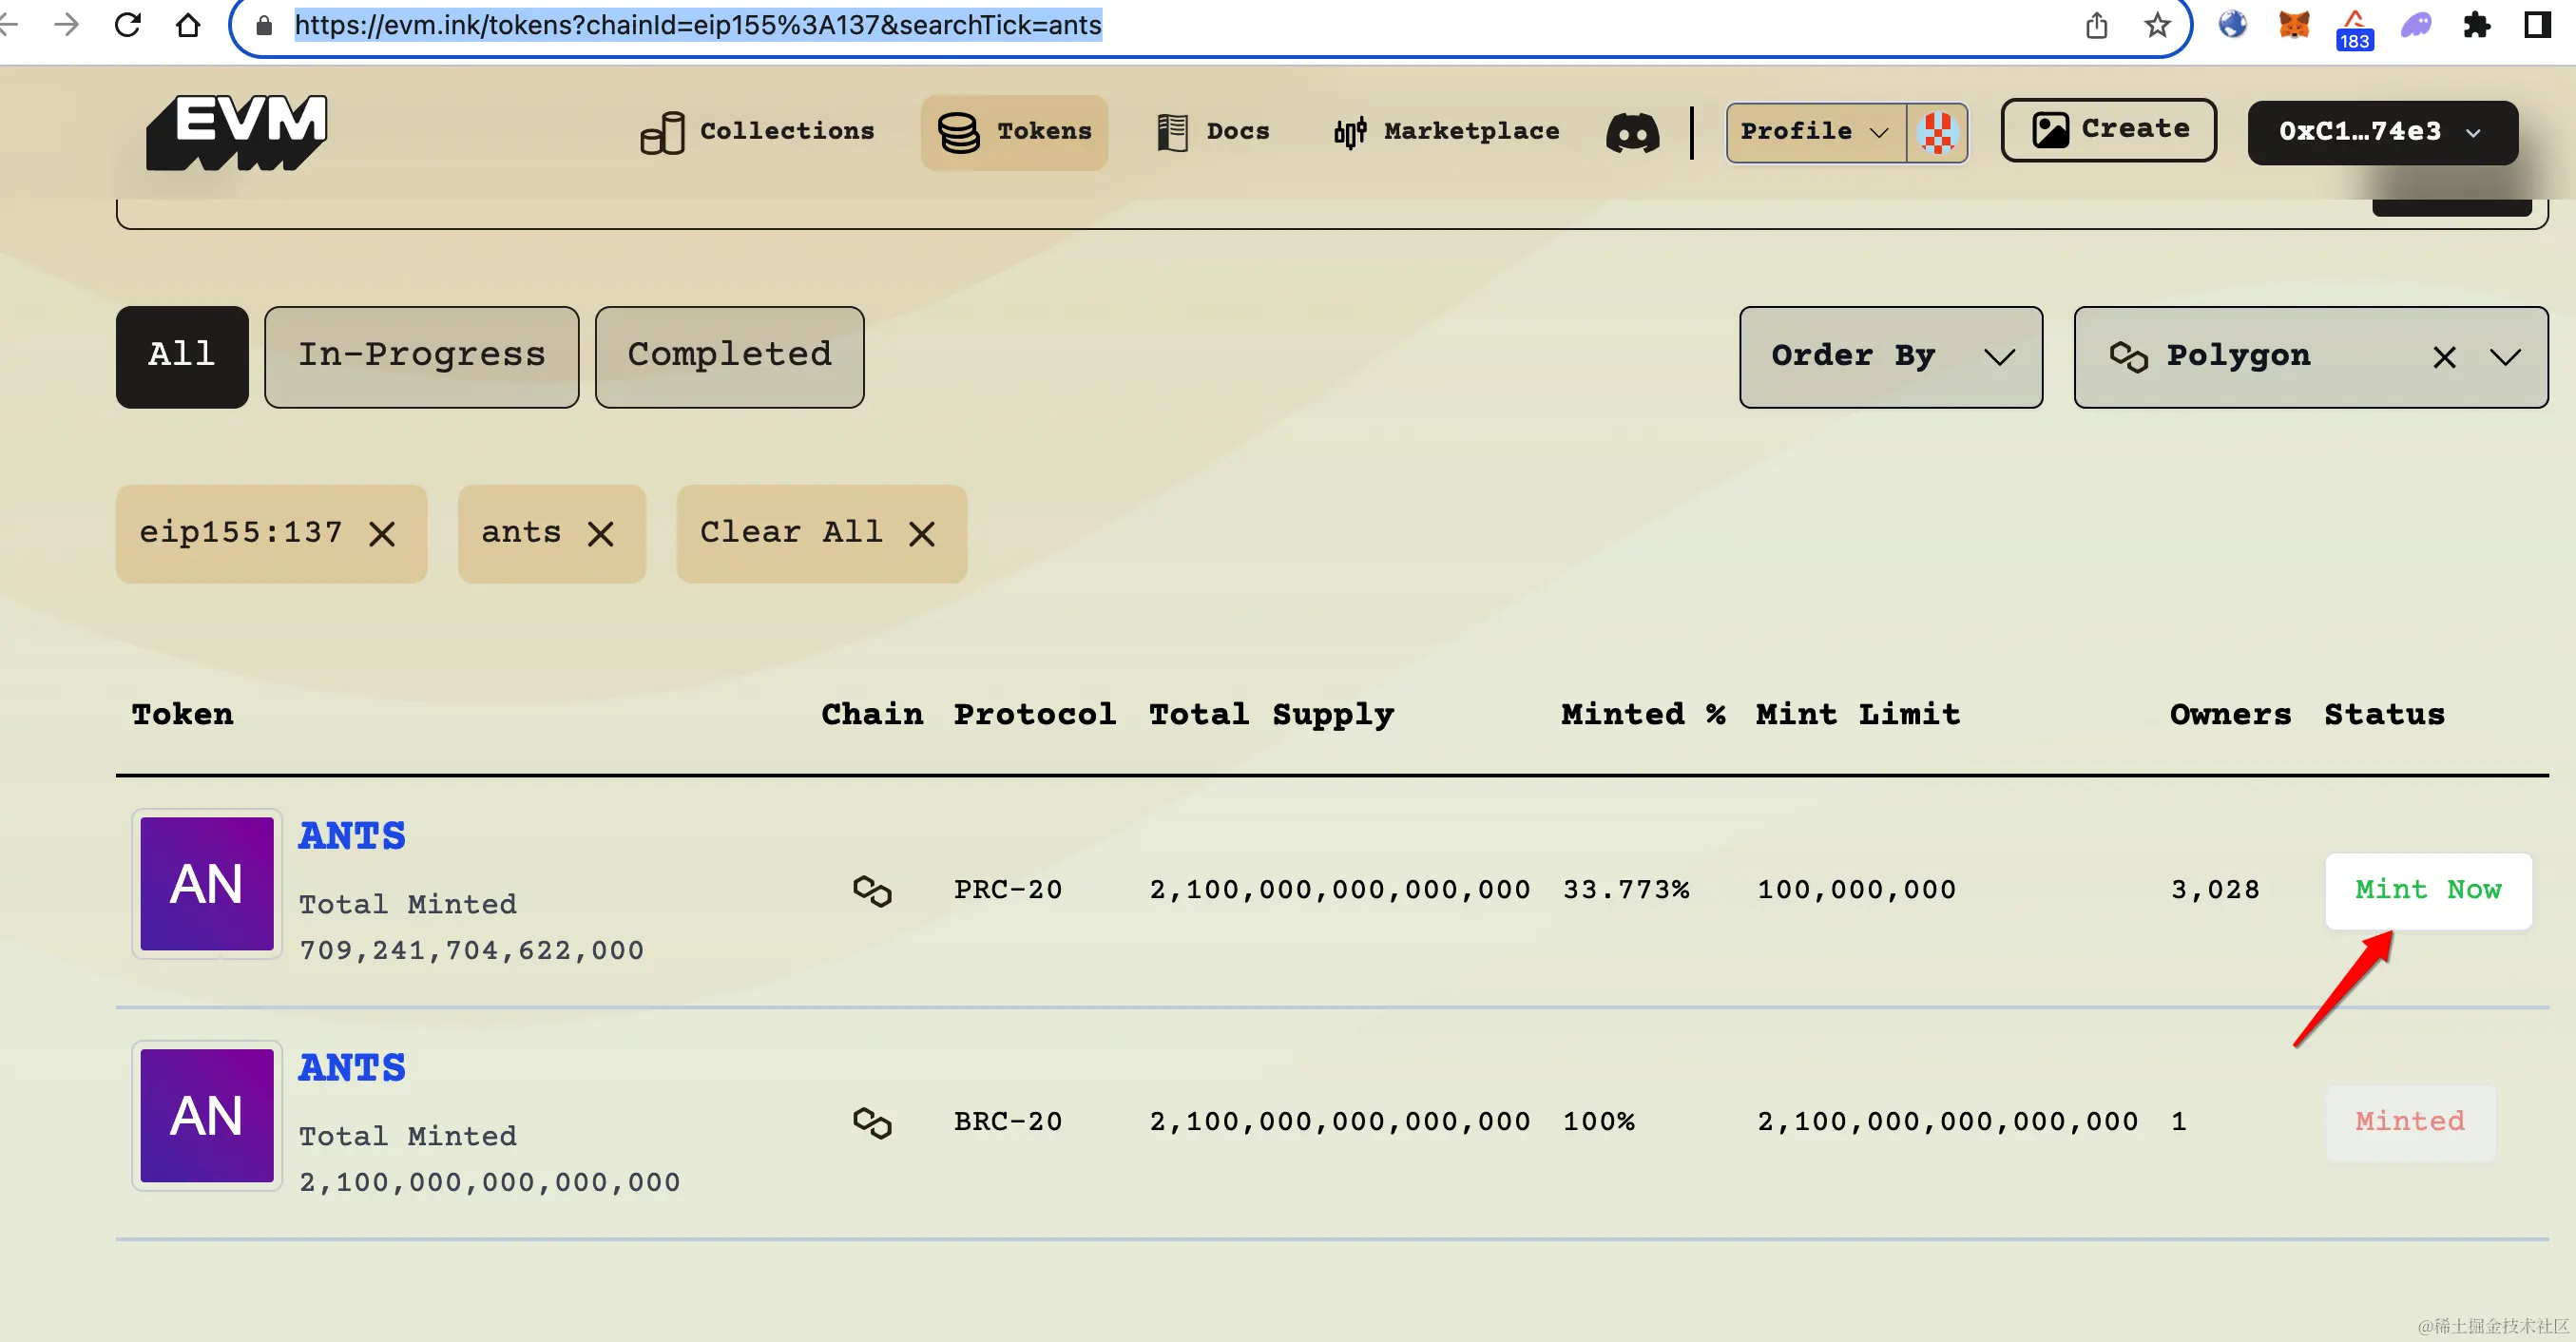Open the Profile dropdown
The height and width of the screenshot is (1342, 2576).
pos(1814,132)
